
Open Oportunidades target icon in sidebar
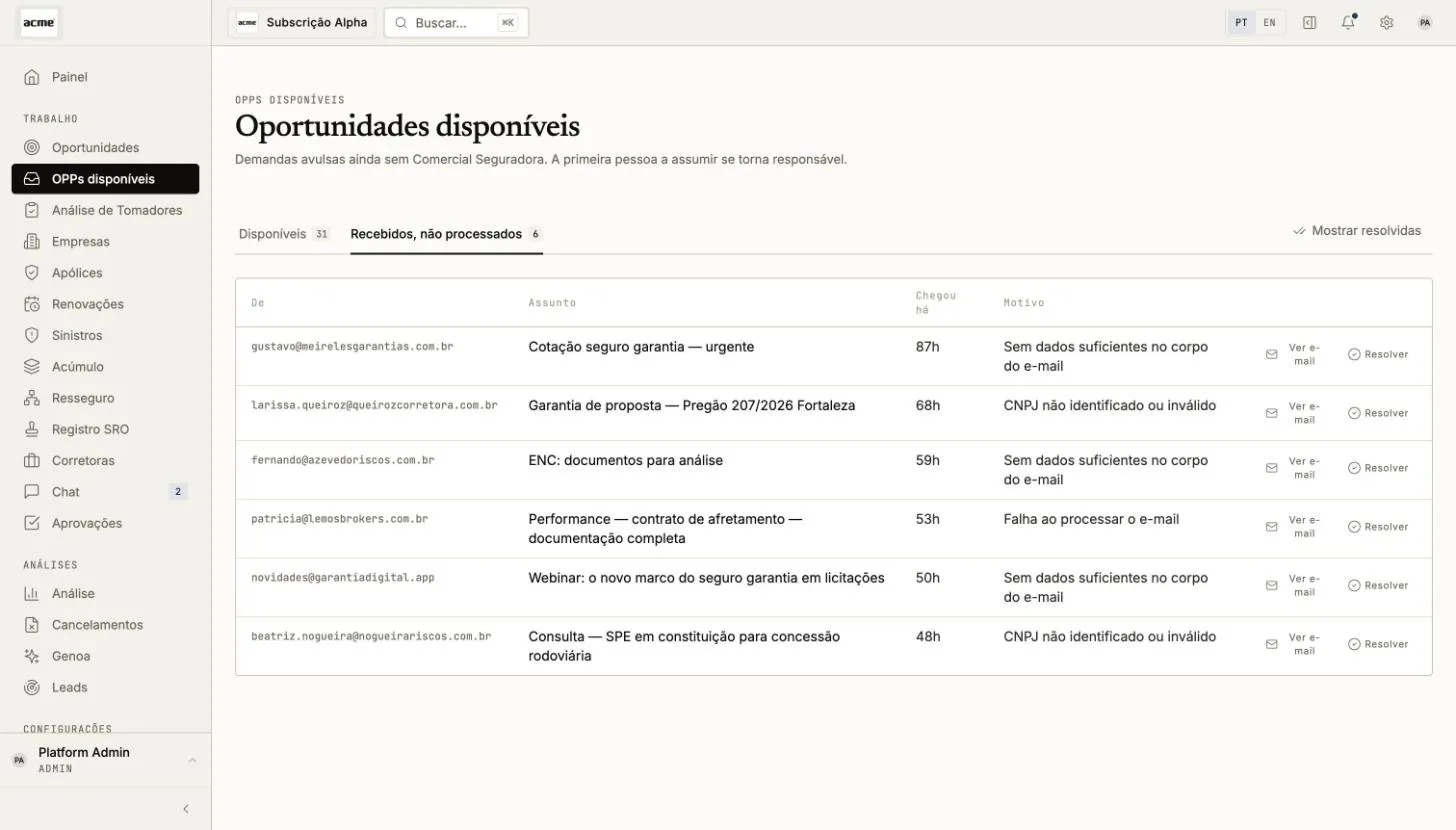(32, 148)
